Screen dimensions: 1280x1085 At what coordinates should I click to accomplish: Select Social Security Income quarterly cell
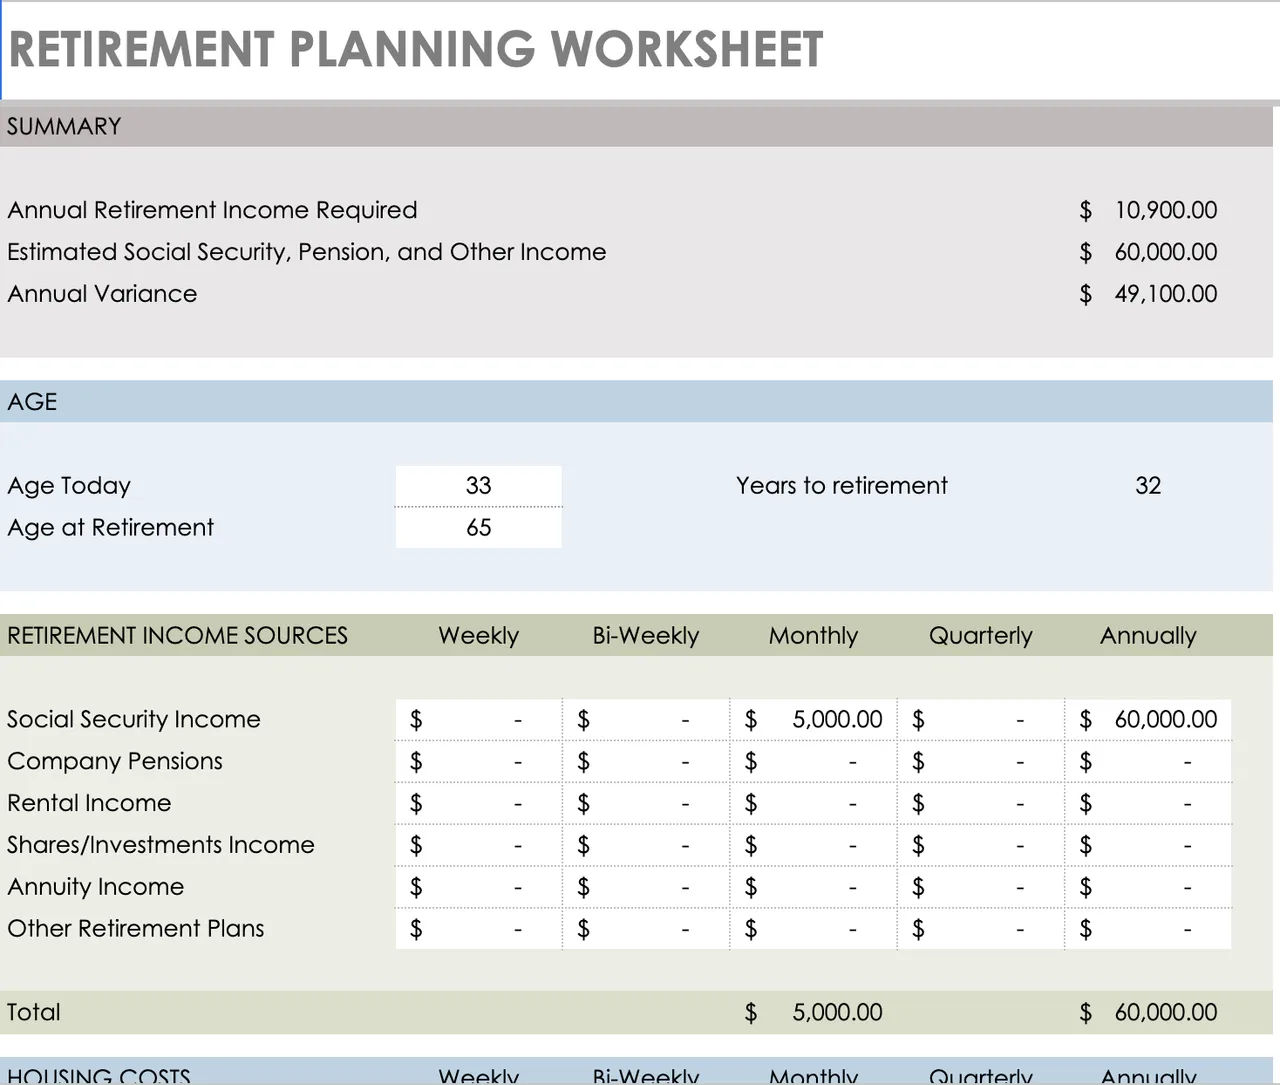pos(981,720)
